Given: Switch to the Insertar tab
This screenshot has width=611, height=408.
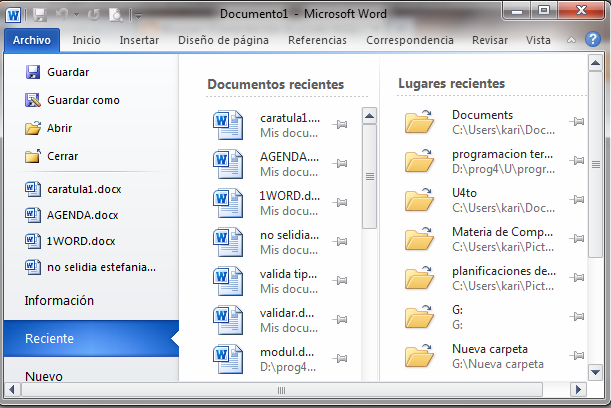Looking at the screenshot, I should (139, 40).
